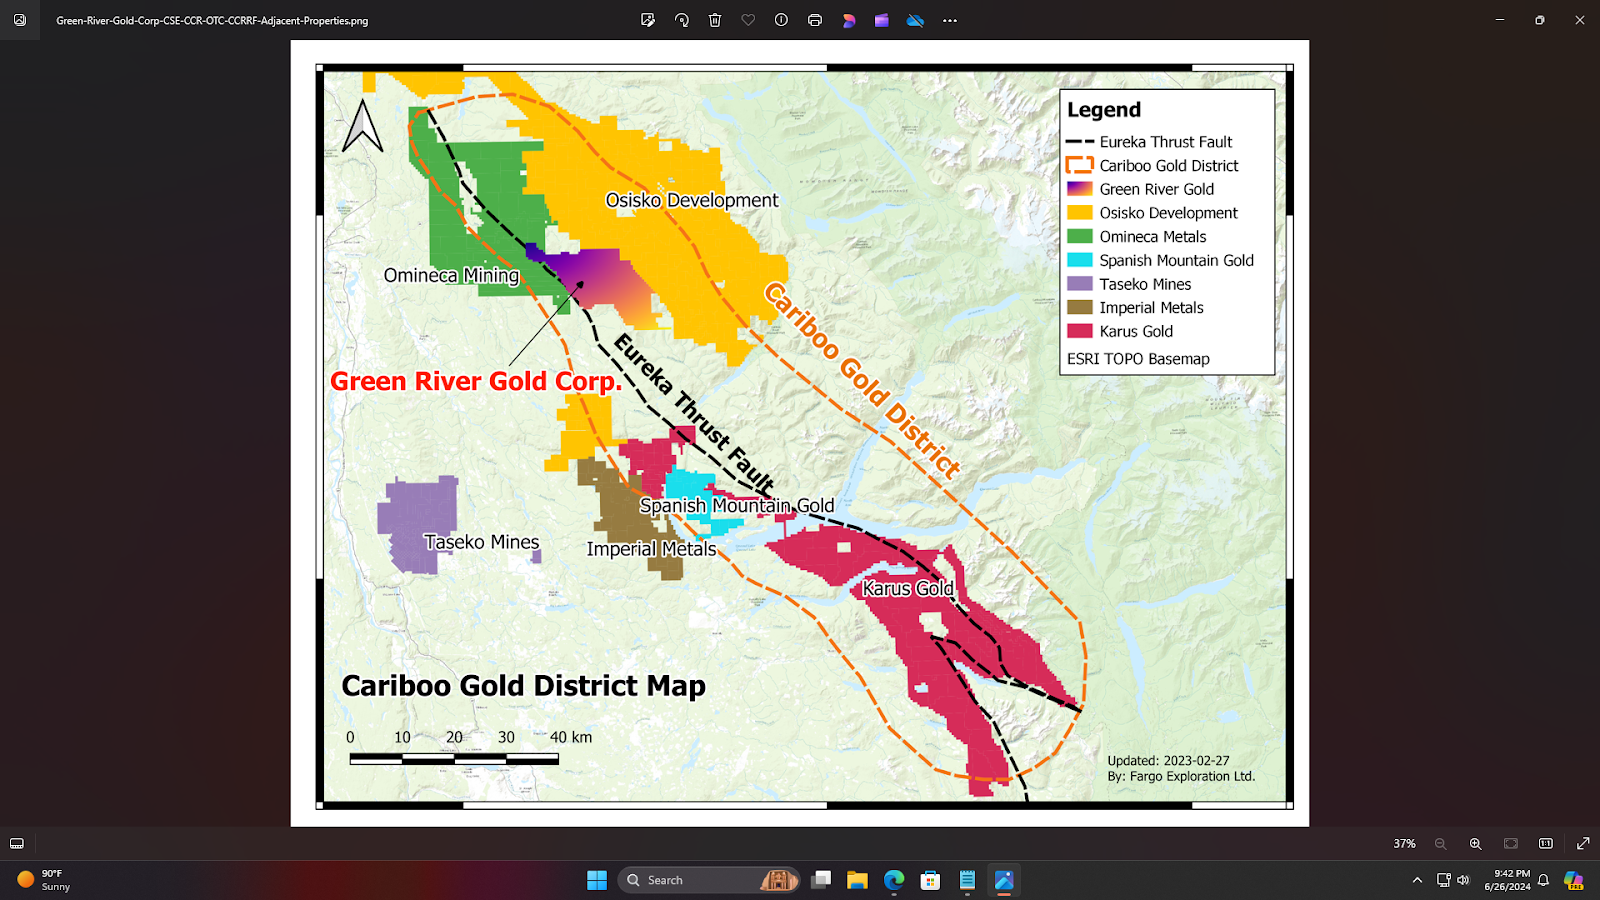The width and height of the screenshot is (1600, 900).
Task: Delete the image with the trash icon
Action: coord(715,20)
